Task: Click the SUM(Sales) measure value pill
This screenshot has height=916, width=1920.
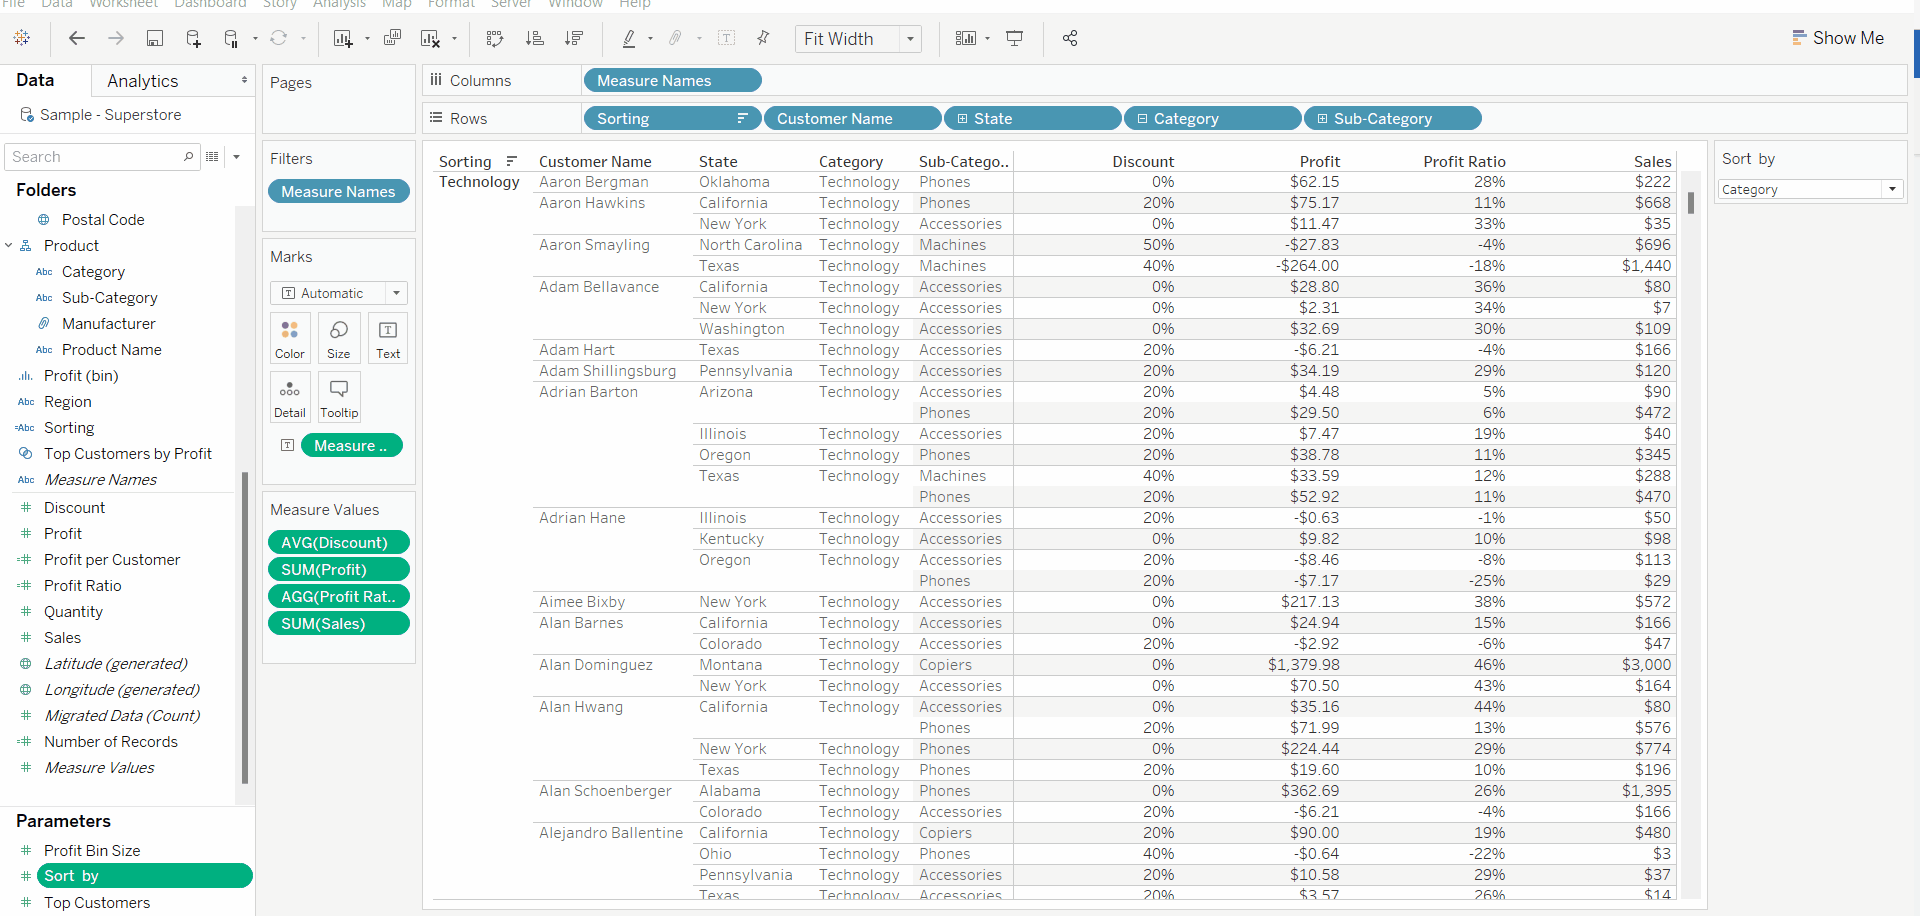Action: point(339,624)
